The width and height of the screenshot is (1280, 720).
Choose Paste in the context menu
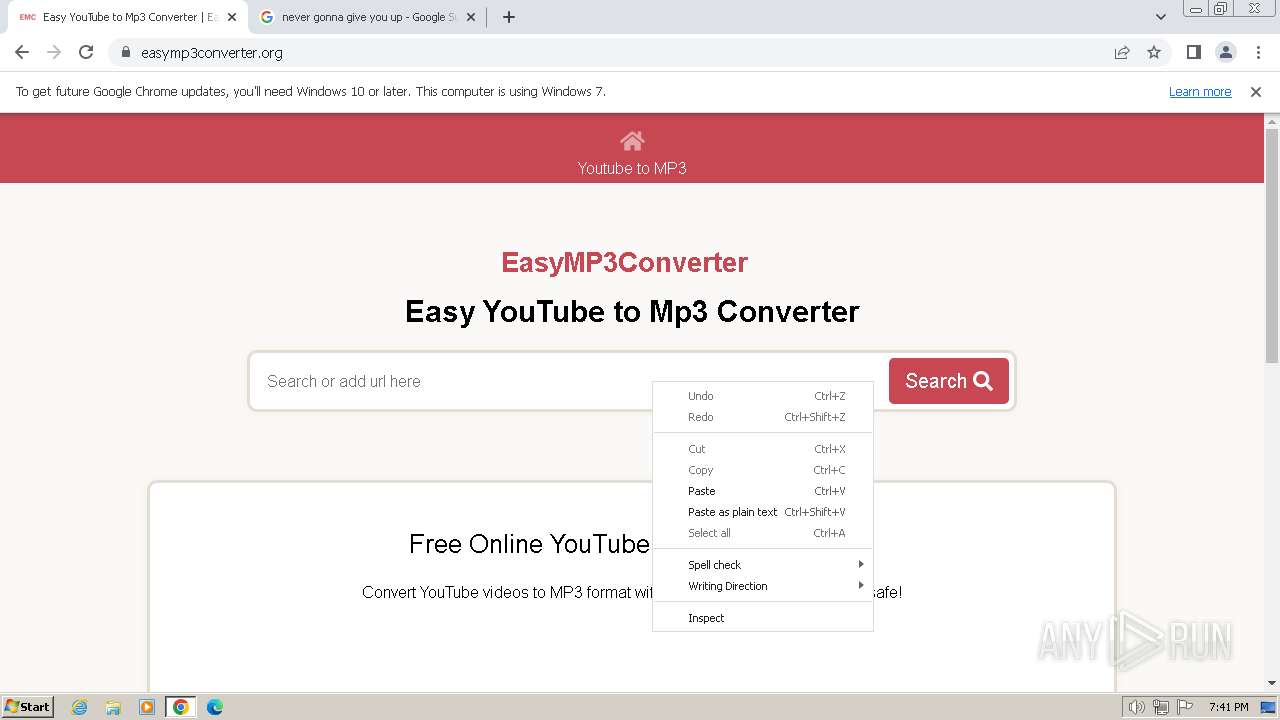(x=763, y=491)
